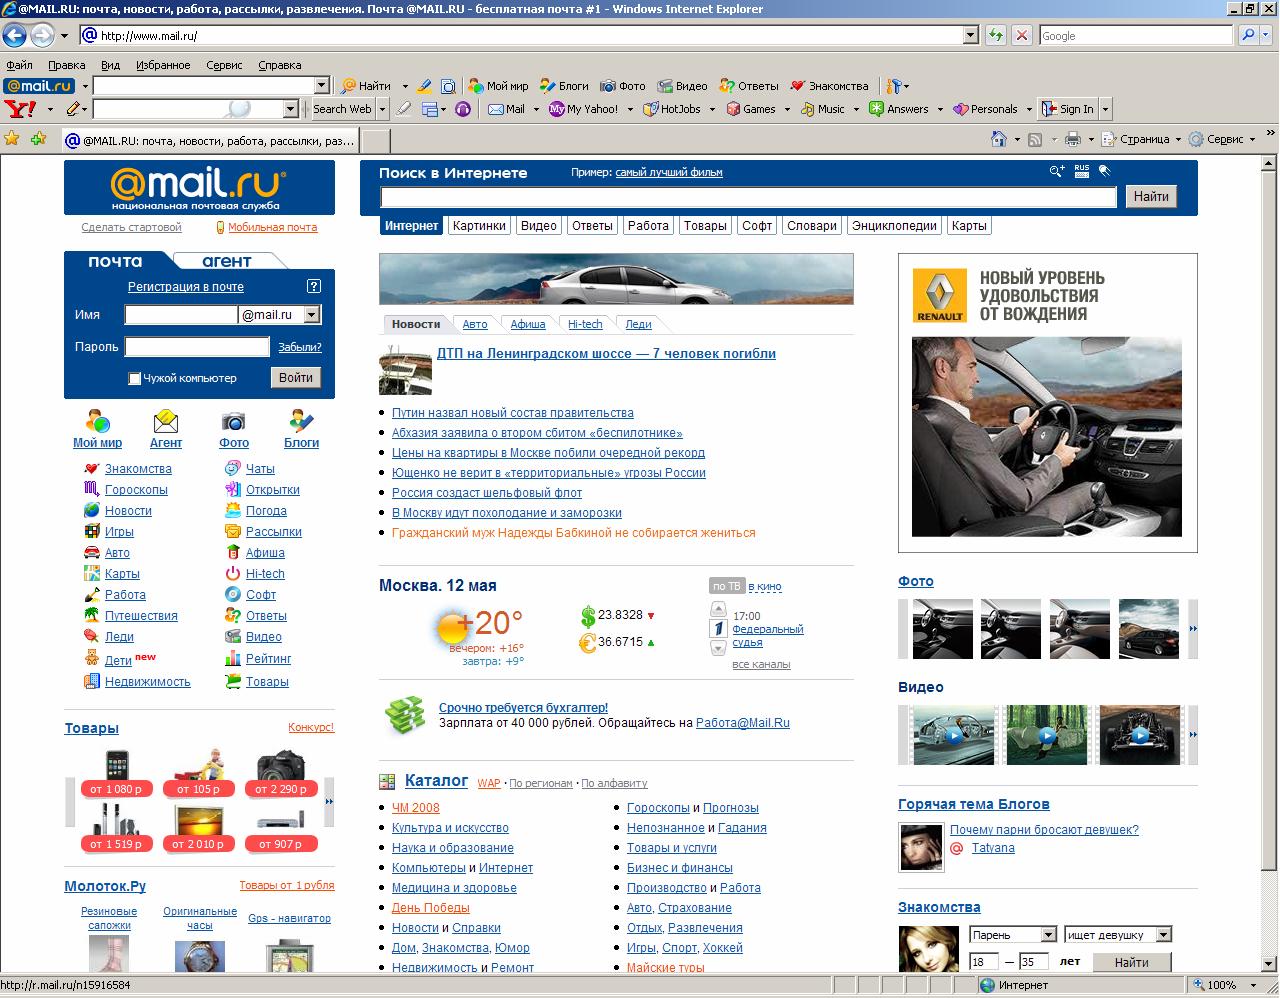Screen dimensions: 1280x998
Task: Select the Авто news tab
Action: coord(475,324)
